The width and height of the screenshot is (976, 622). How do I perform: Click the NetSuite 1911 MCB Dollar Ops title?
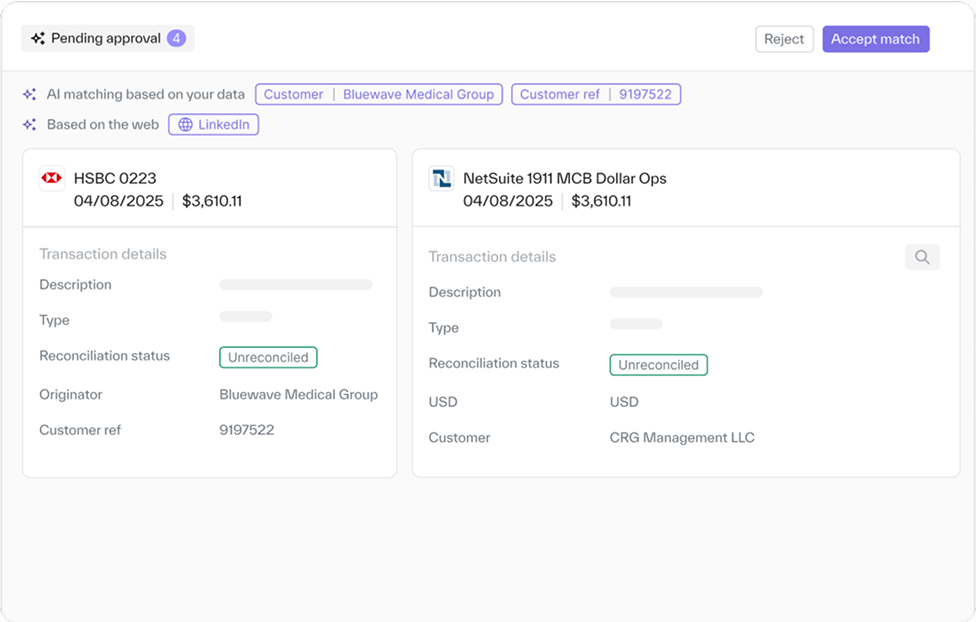pos(564,179)
